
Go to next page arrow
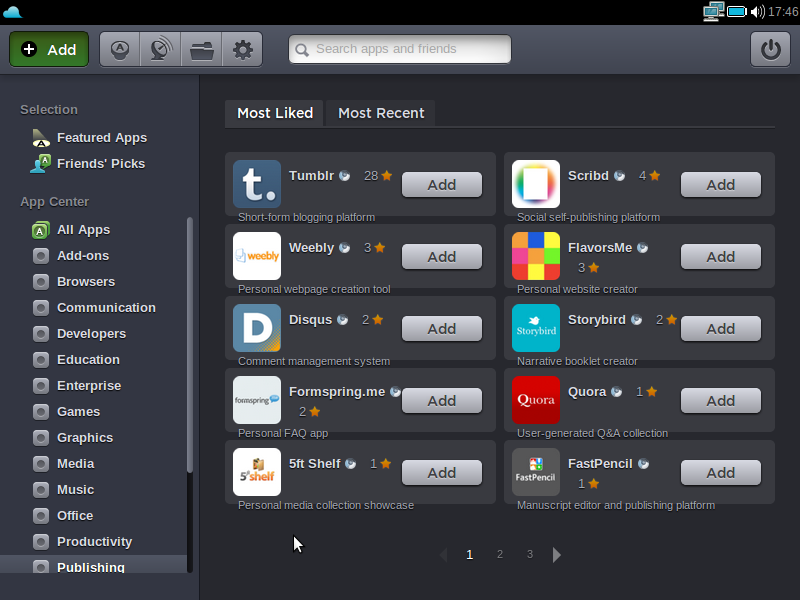557,555
